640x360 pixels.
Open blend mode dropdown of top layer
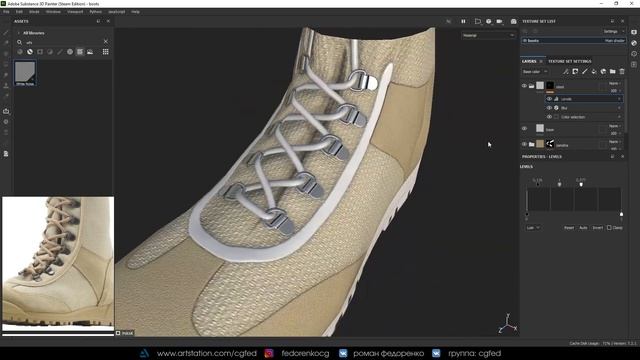[614, 83]
